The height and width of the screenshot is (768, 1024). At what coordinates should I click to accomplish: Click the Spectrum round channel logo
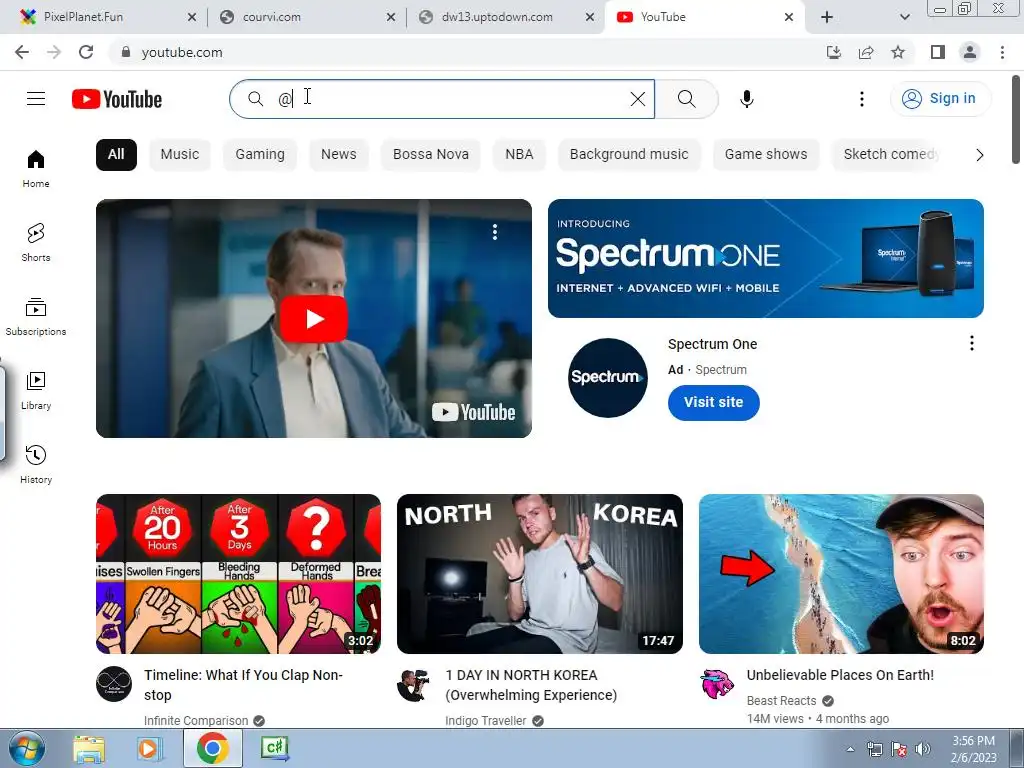click(x=607, y=377)
